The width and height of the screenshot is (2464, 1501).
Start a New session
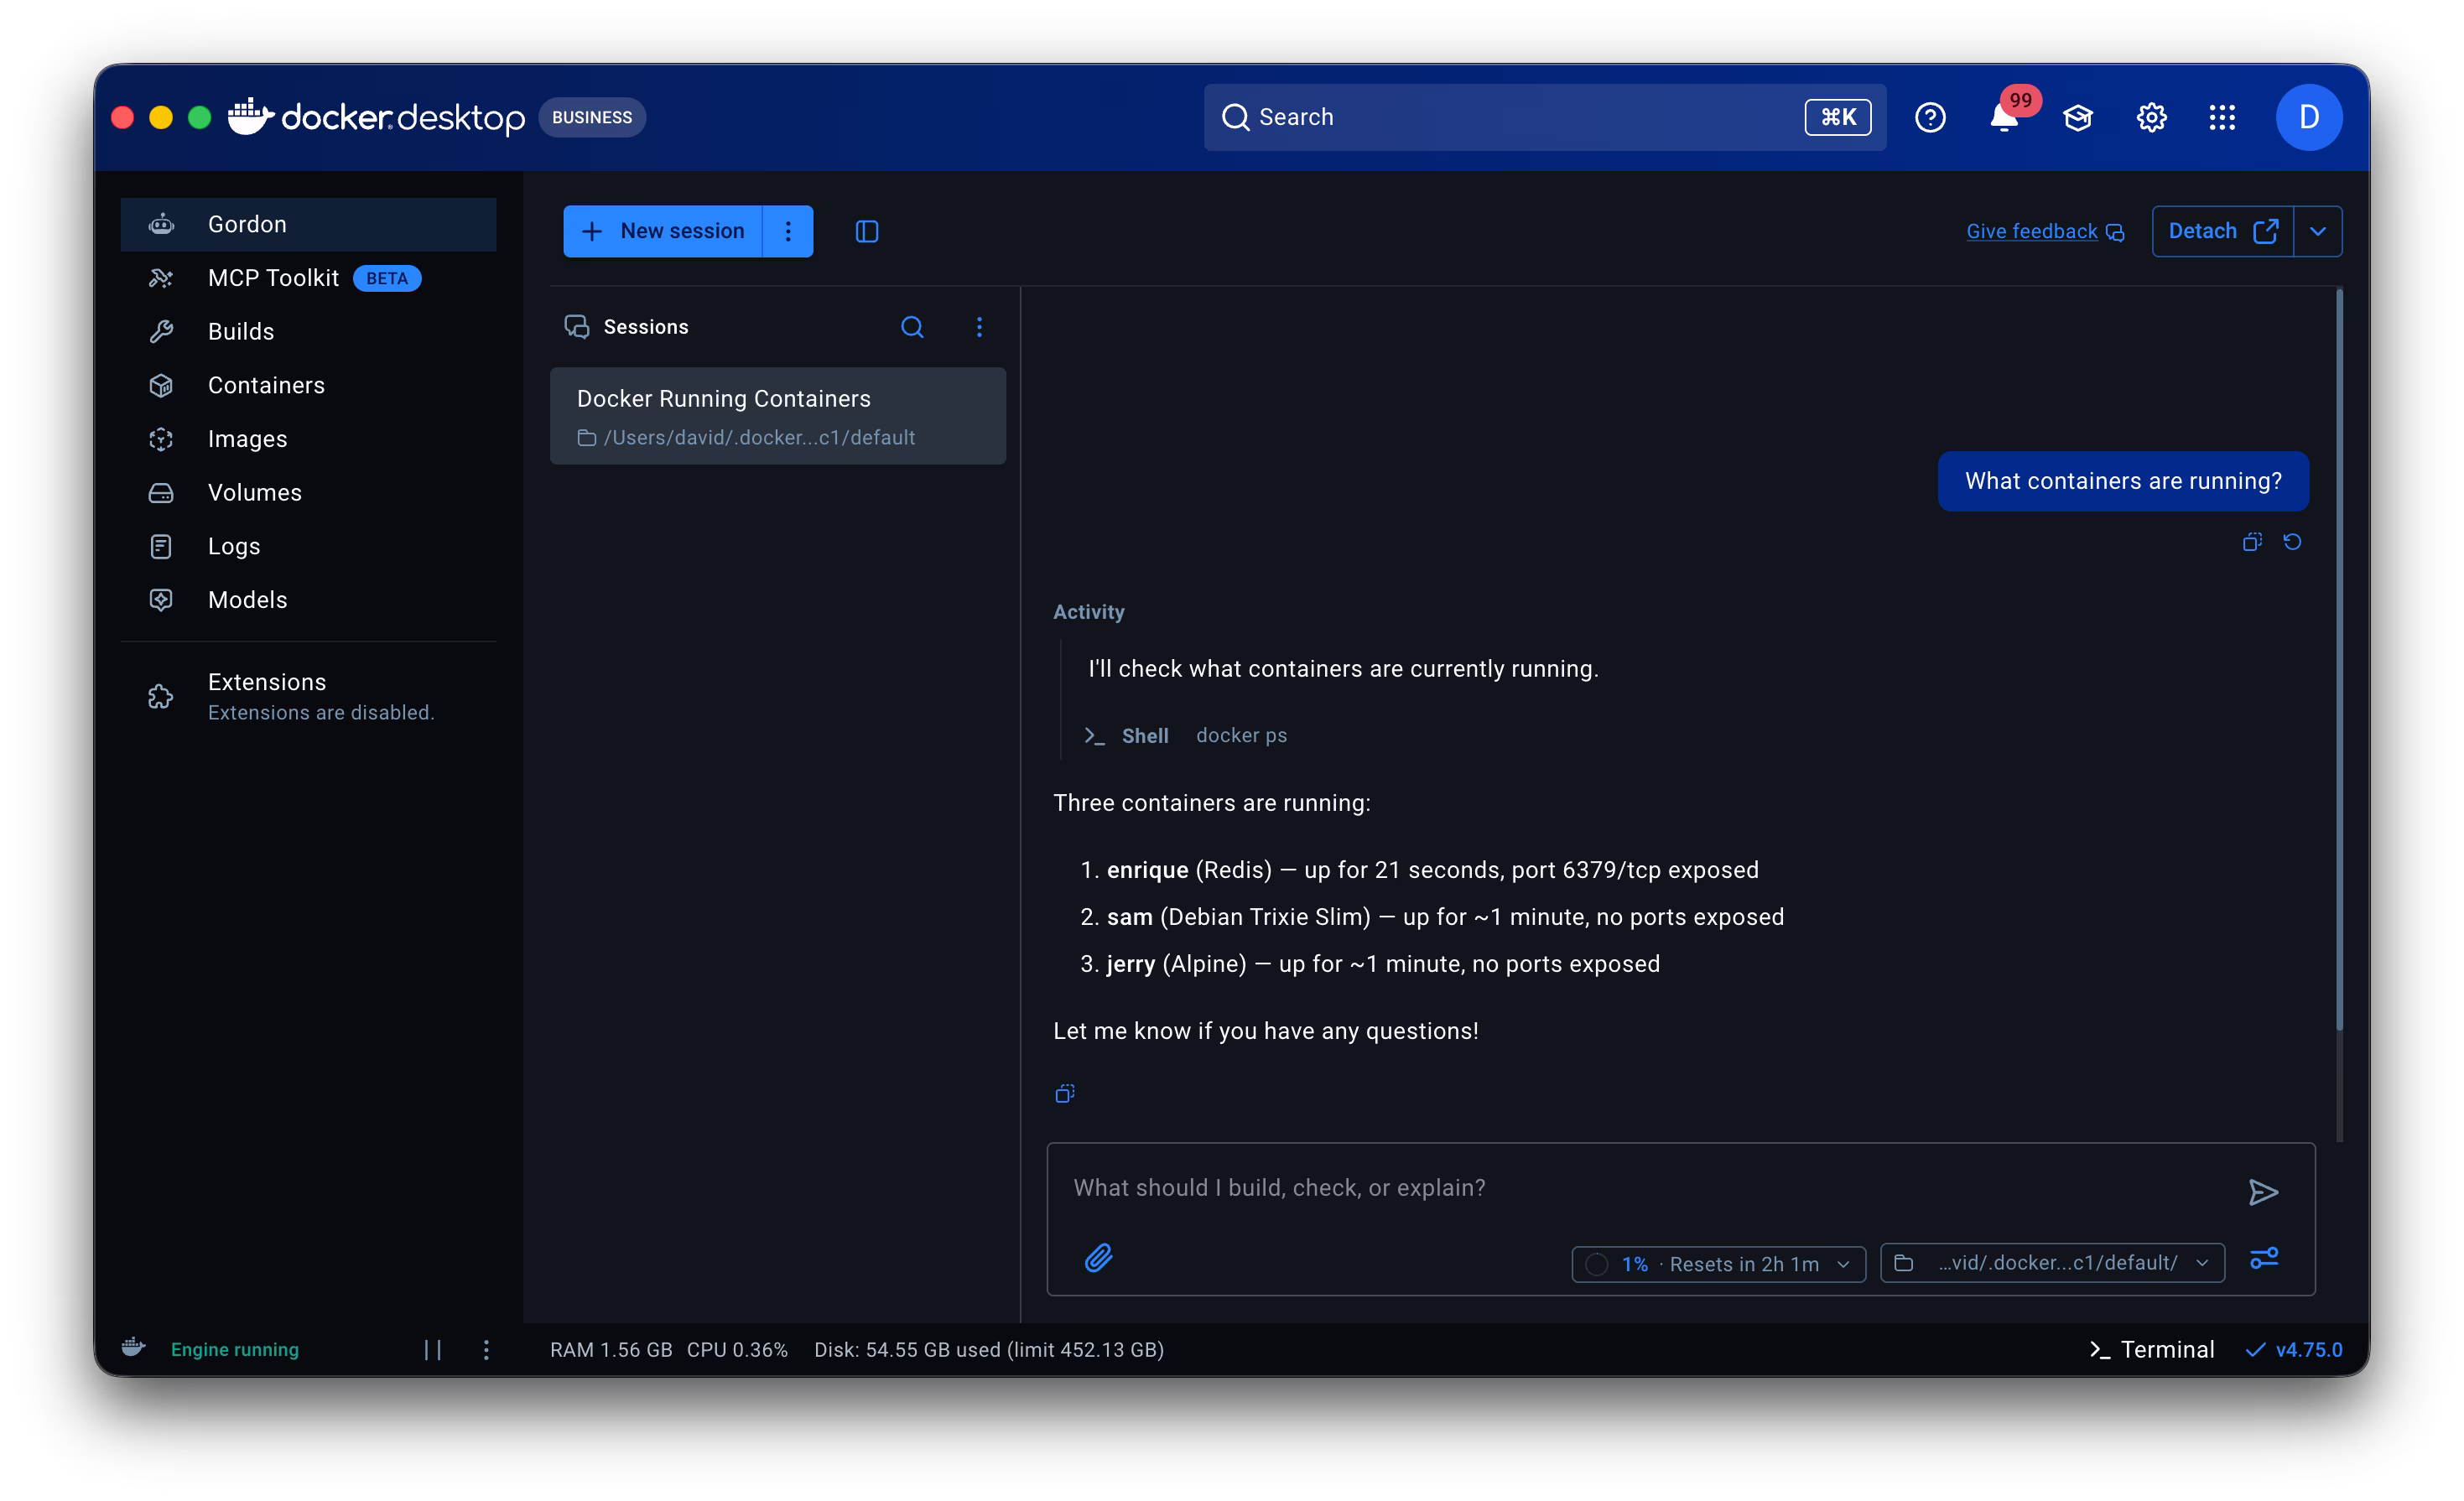[663, 231]
